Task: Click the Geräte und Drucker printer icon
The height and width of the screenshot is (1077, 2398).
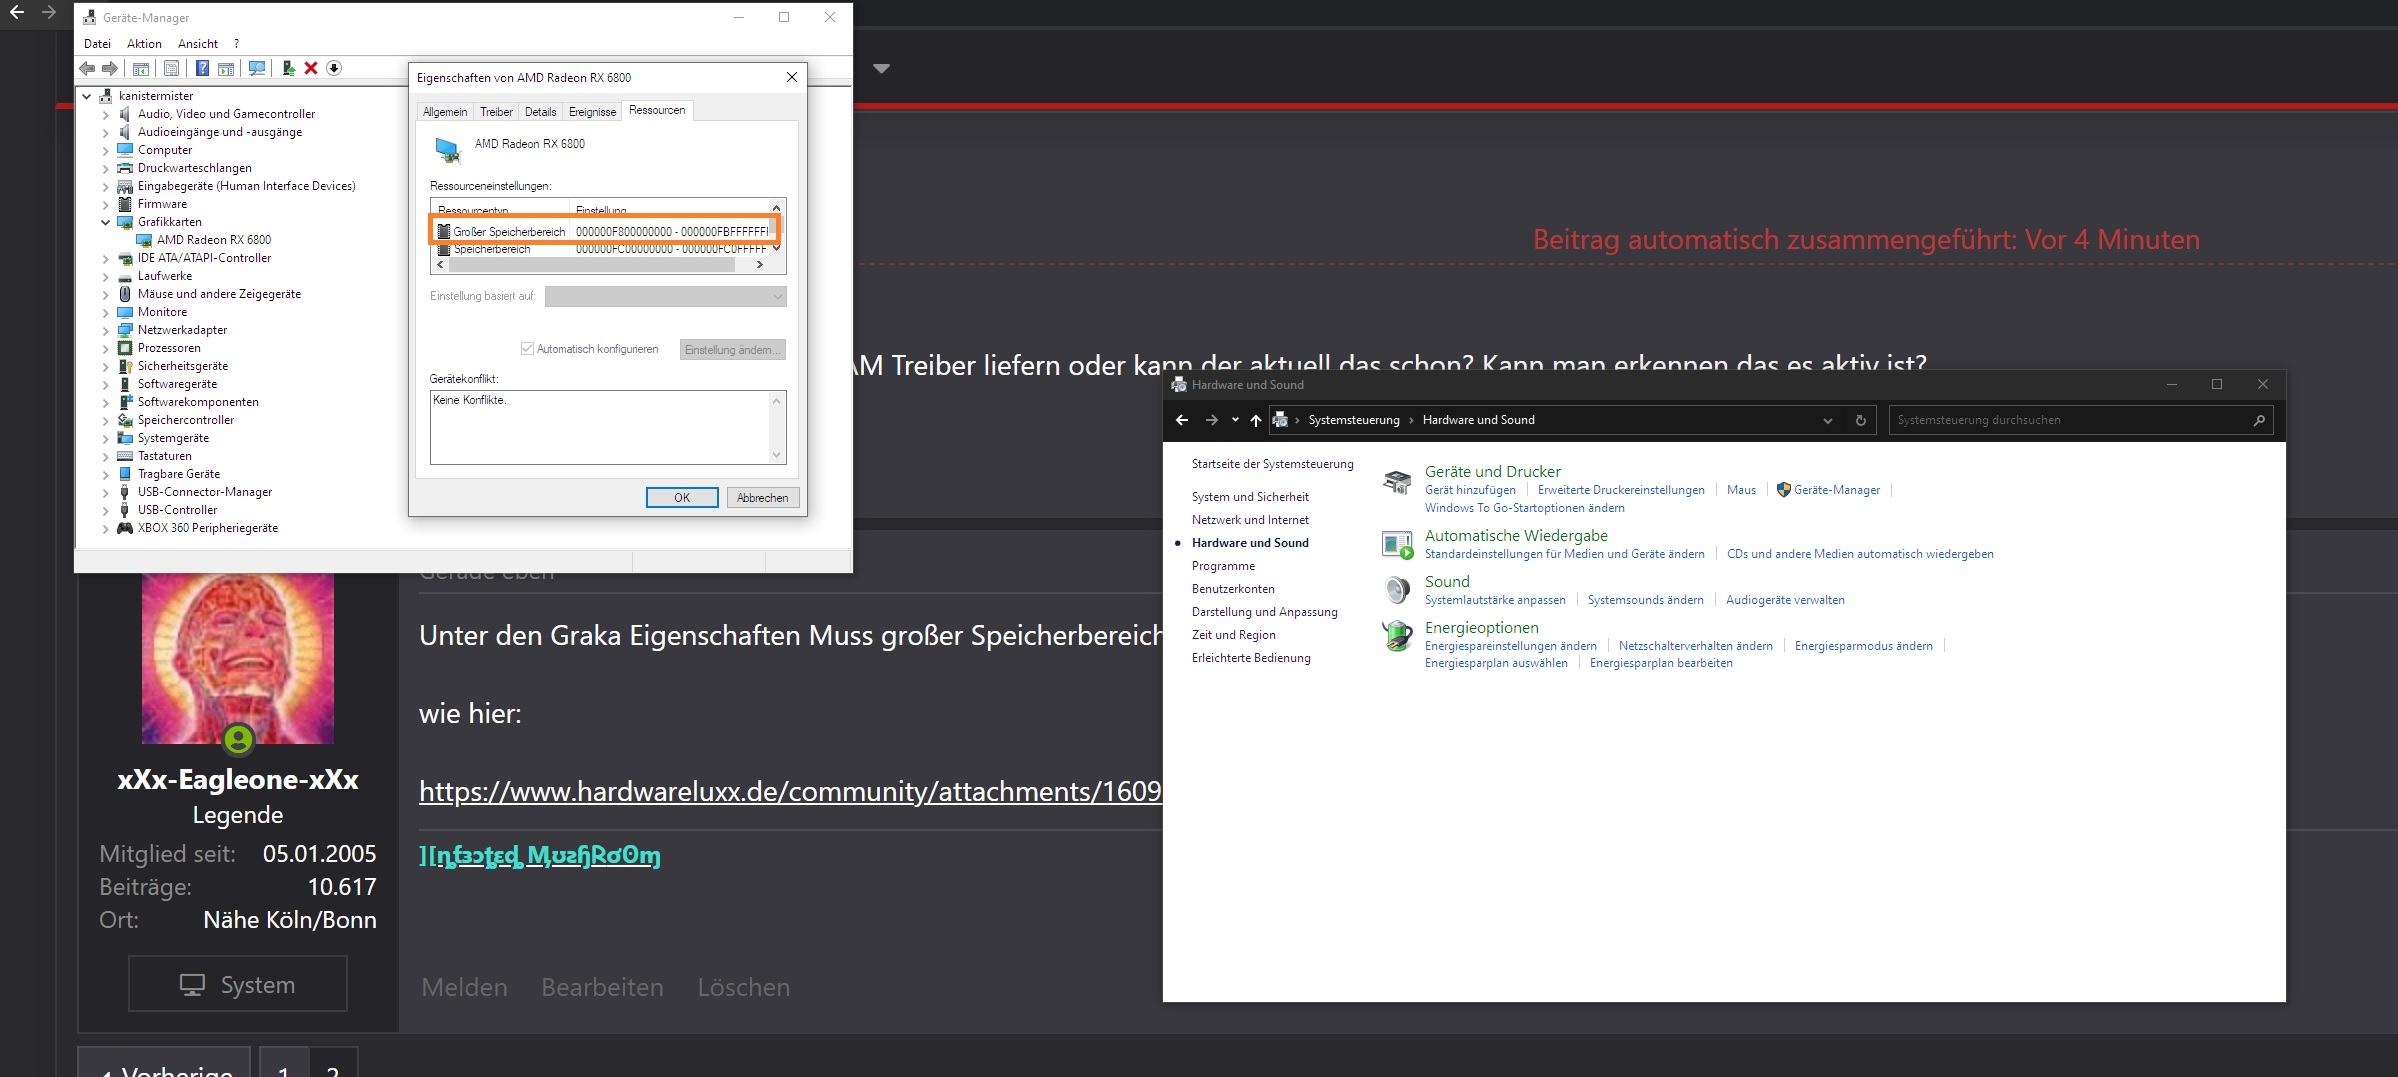Action: [1397, 482]
